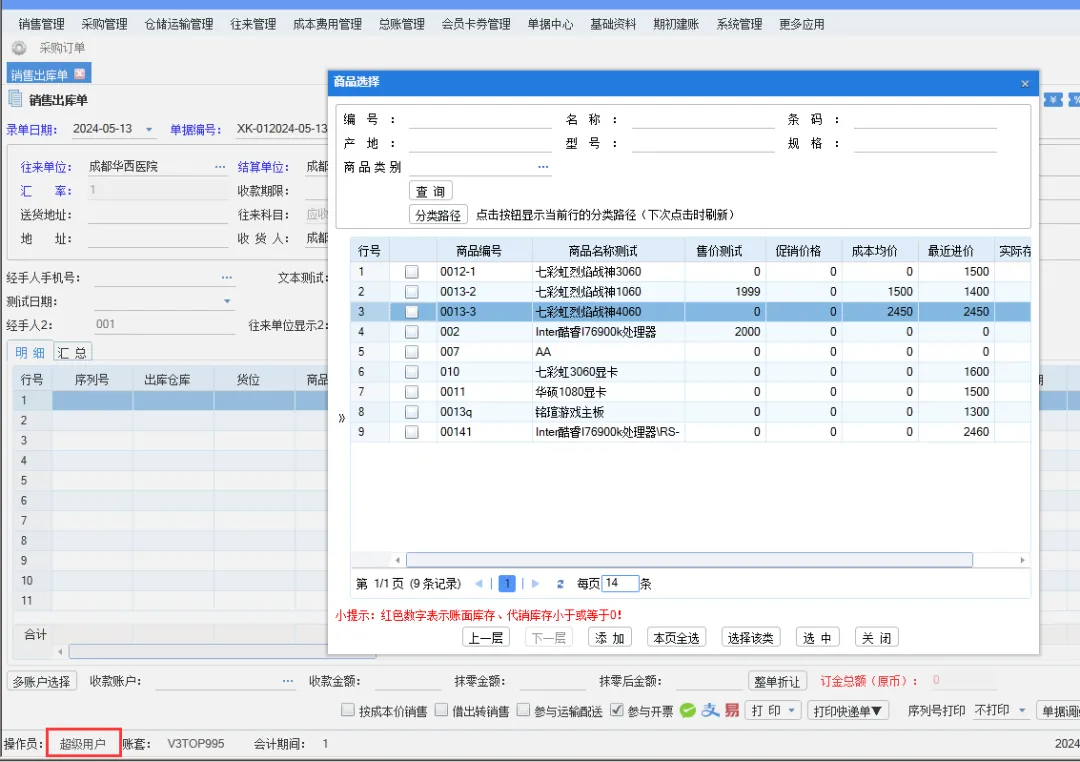Click the gear icon beside 采购订单
Image resolution: width=1080 pixels, height=762 pixels.
coord(19,48)
